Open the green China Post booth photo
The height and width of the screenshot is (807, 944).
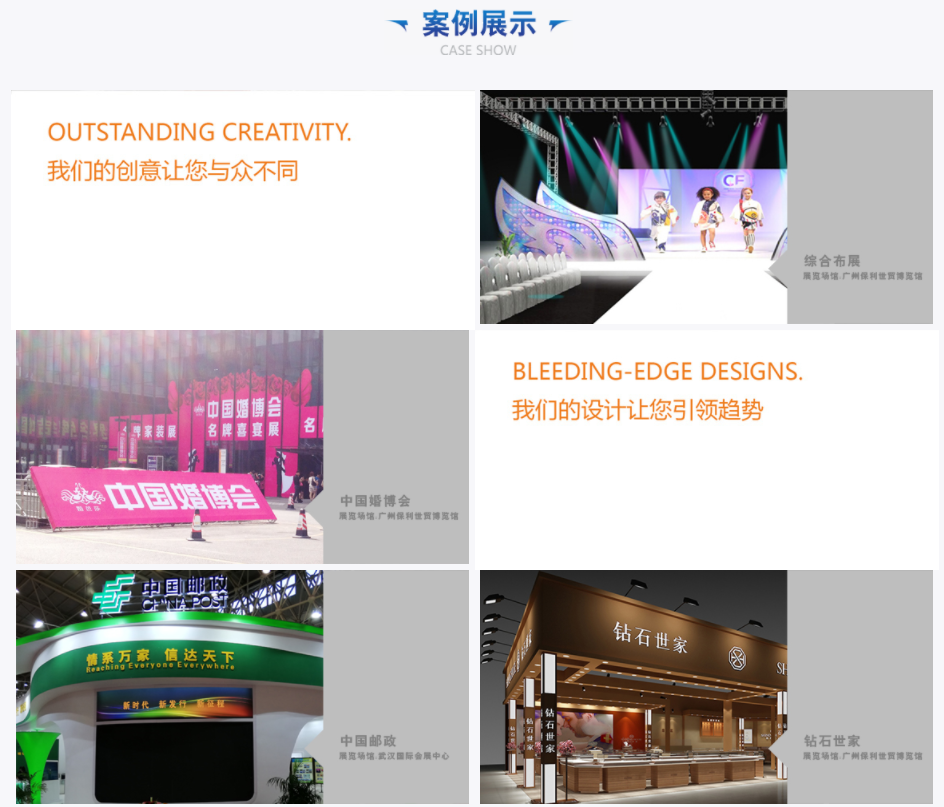click(170, 687)
